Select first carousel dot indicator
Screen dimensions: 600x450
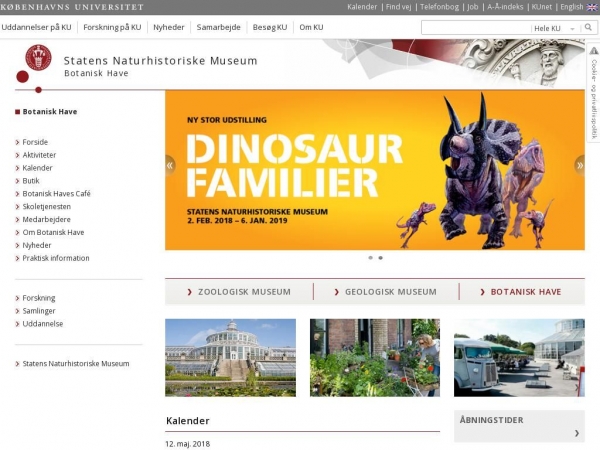(x=370, y=258)
